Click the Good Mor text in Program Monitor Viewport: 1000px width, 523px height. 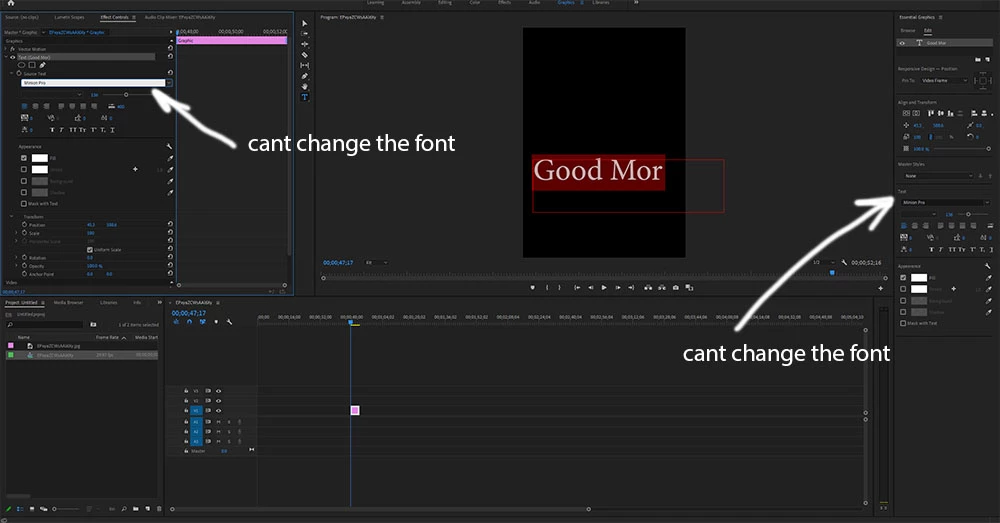[598, 170]
